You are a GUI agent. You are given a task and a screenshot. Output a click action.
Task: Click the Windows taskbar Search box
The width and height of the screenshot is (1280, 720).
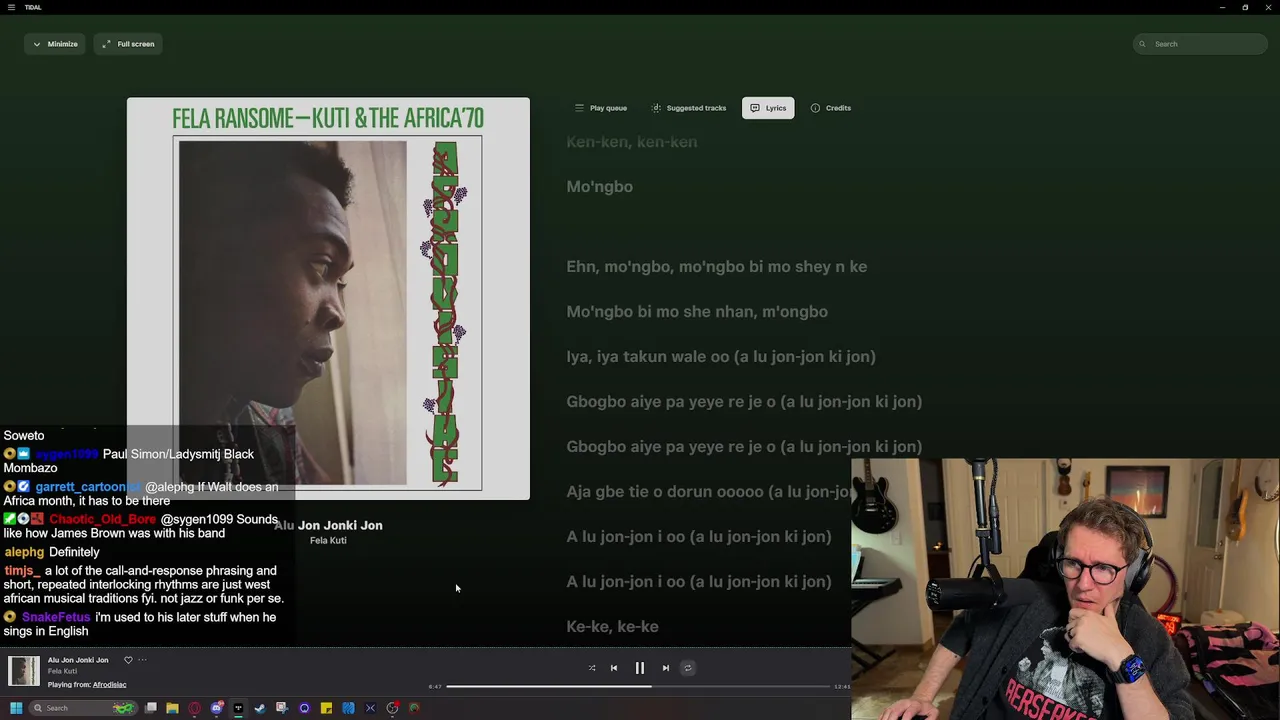pyautogui.click(x=83, y=708)
